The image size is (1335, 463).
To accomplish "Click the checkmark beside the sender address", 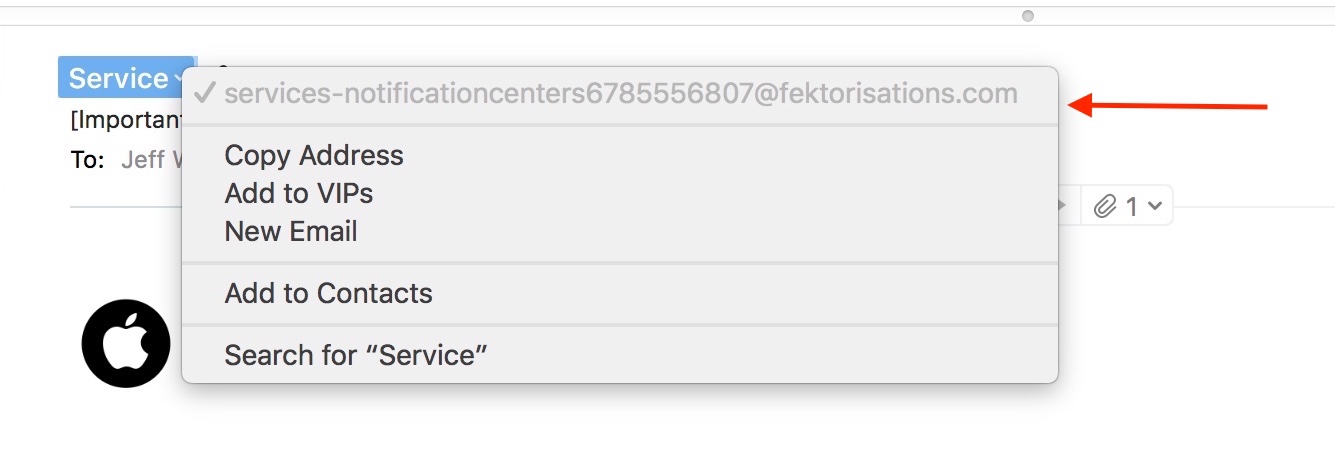I will (204, 94).
